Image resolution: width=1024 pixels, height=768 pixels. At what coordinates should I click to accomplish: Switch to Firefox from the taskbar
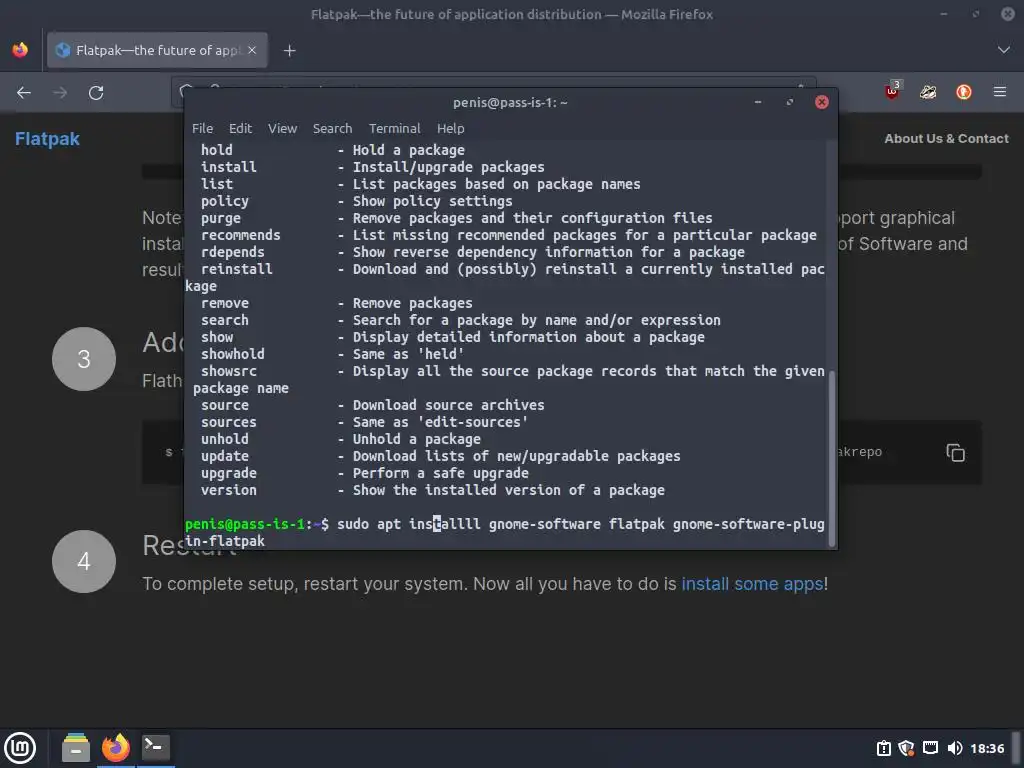coord(116,748)
